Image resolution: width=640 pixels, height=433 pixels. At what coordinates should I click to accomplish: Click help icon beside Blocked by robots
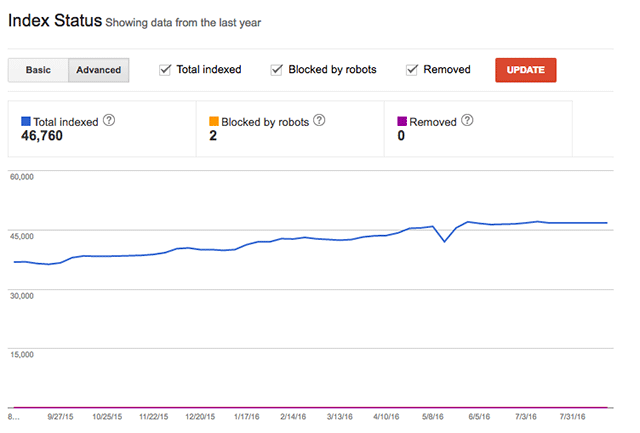tap(320, 121)
